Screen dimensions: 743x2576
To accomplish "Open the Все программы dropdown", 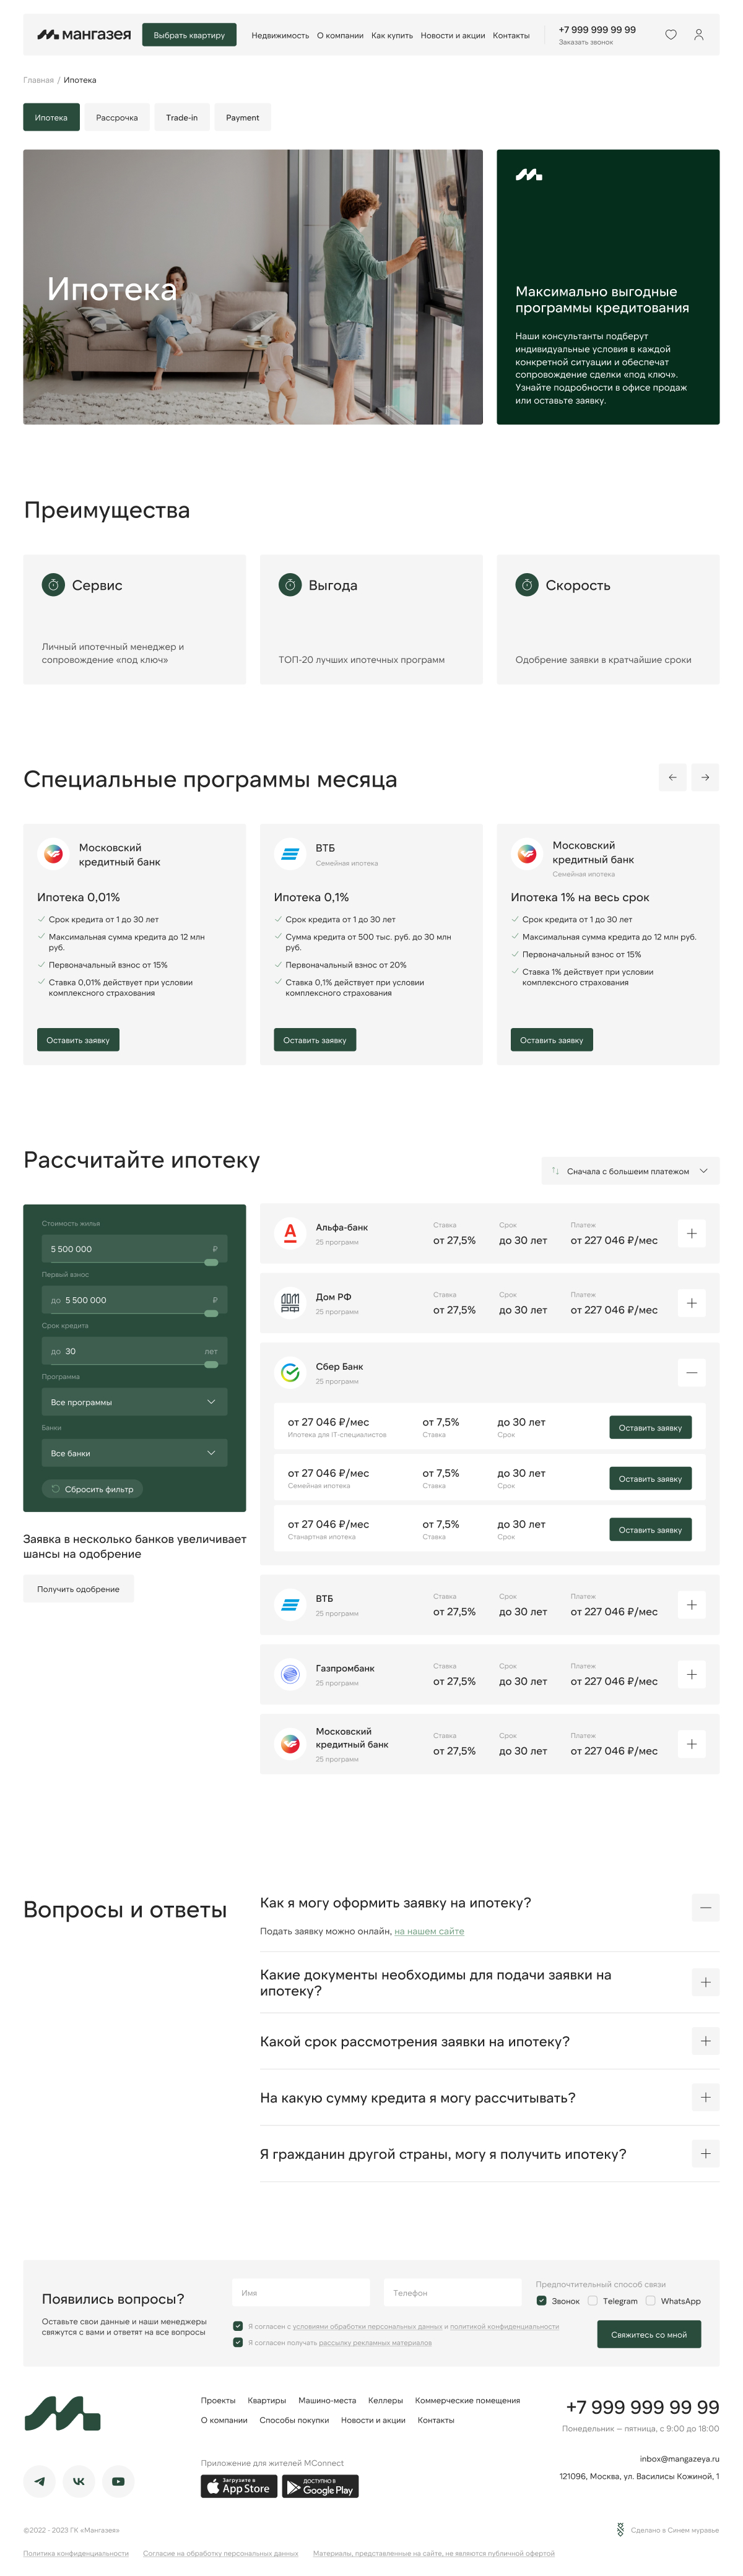I will (134, 1401).
